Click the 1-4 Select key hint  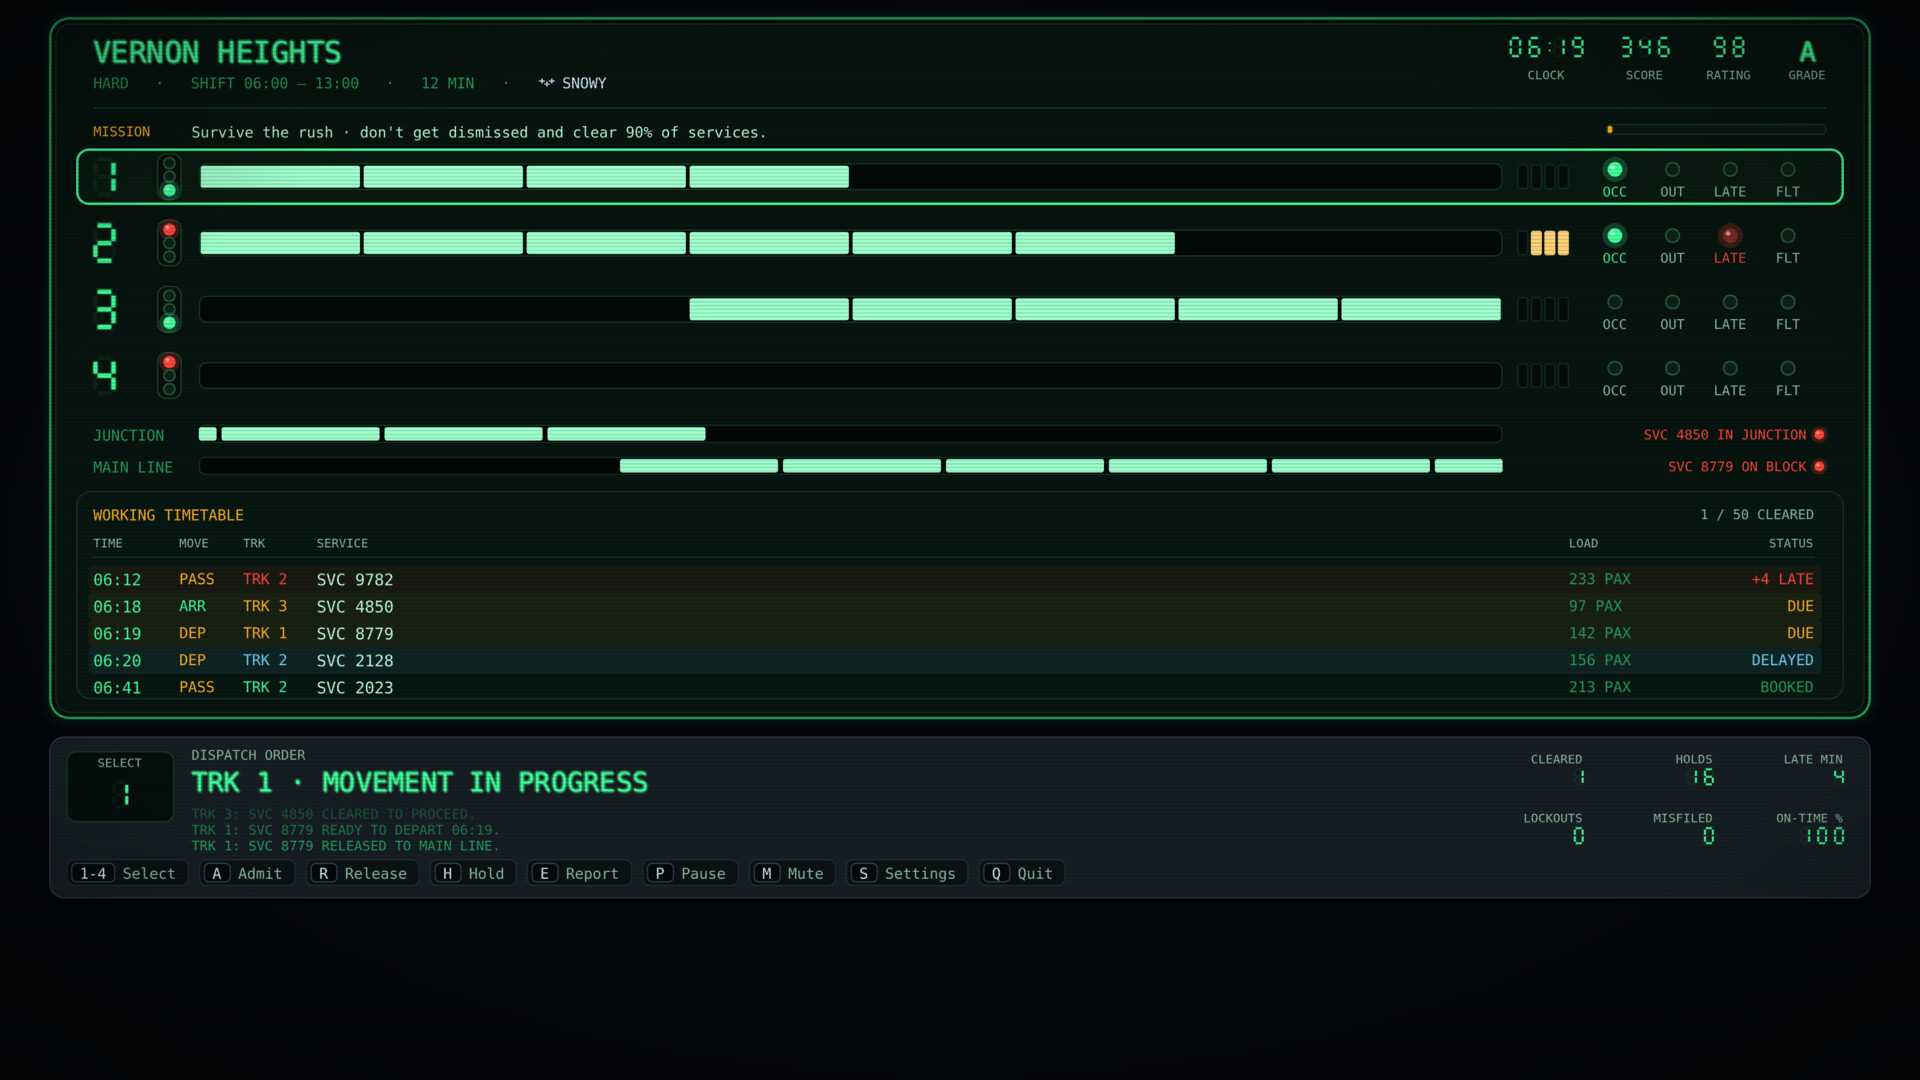click(x=128, y=874)
